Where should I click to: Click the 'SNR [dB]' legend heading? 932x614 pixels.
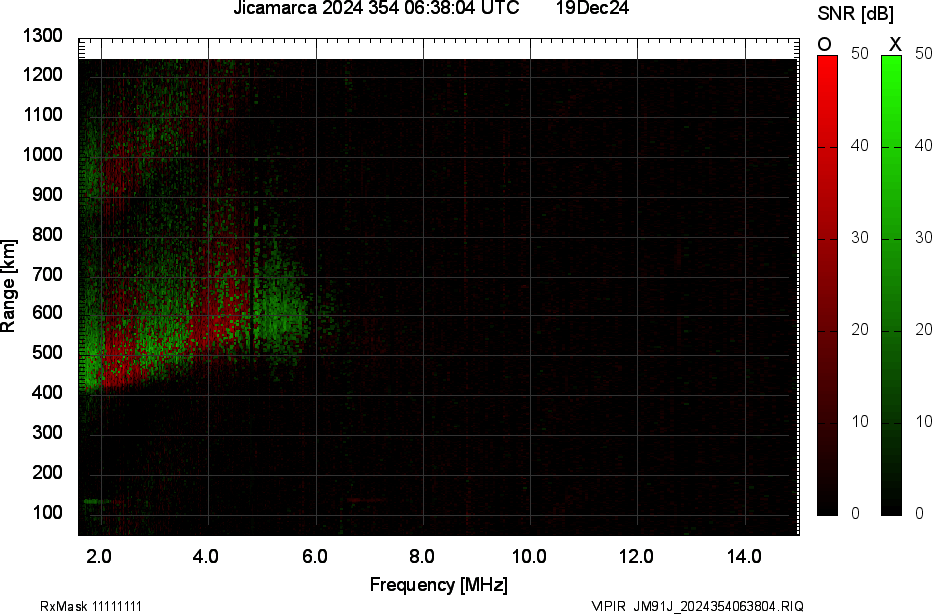point(855,14)
